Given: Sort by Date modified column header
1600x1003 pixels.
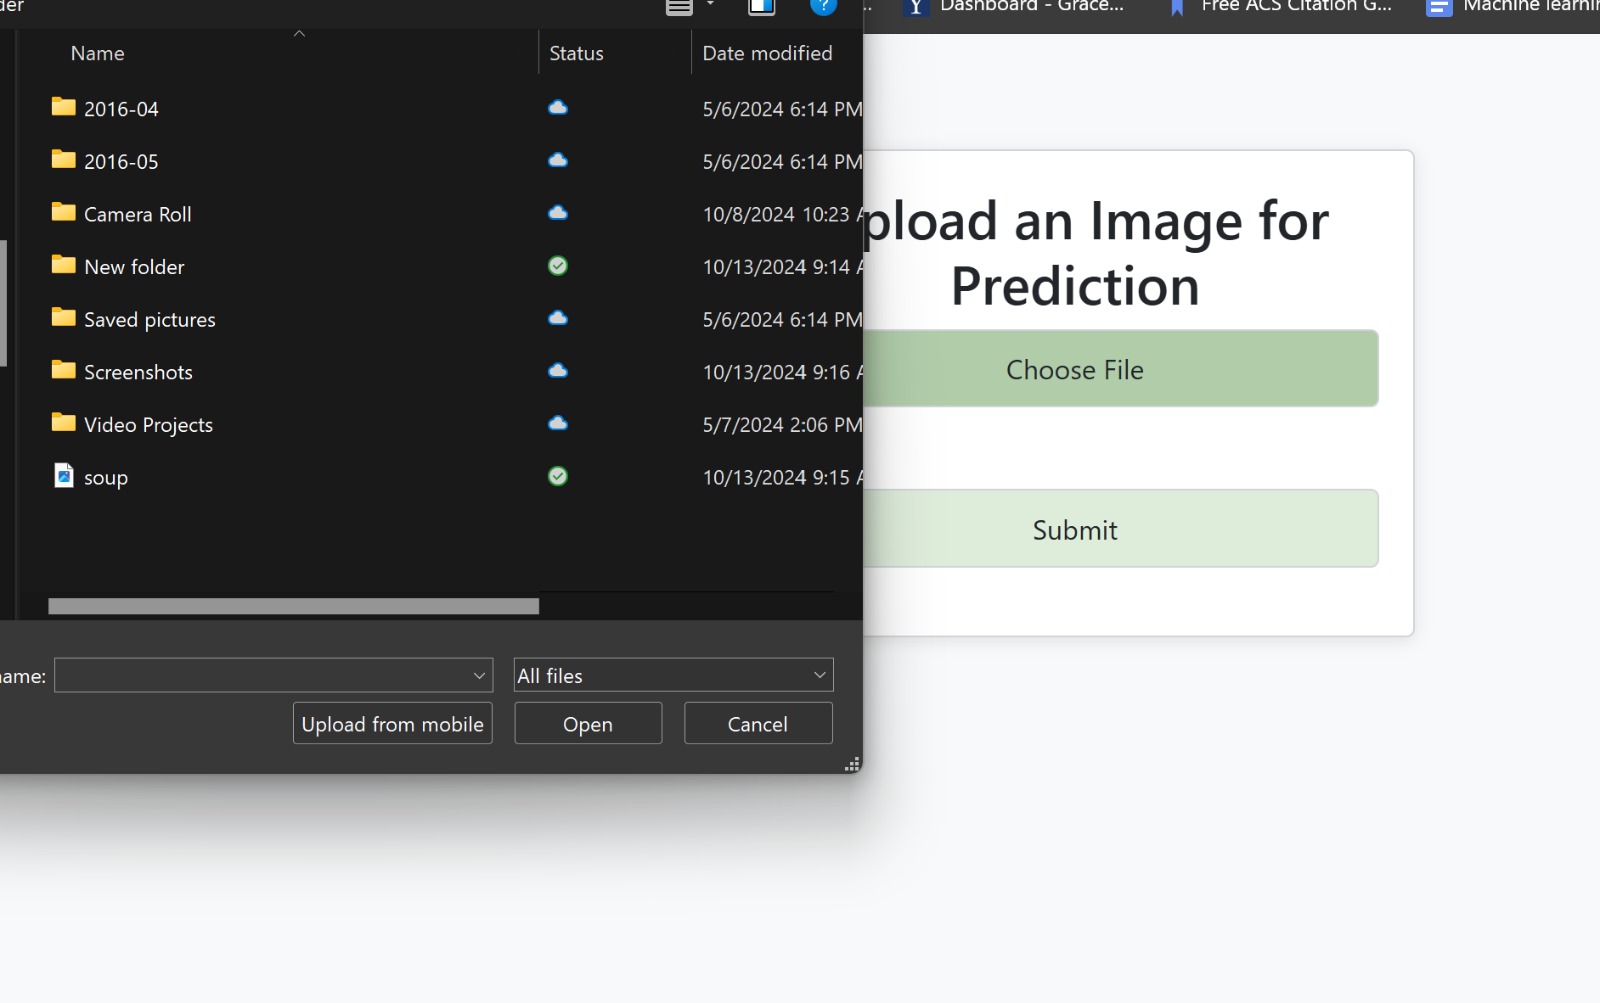Looking at the screenshot, I should point(767,53).
